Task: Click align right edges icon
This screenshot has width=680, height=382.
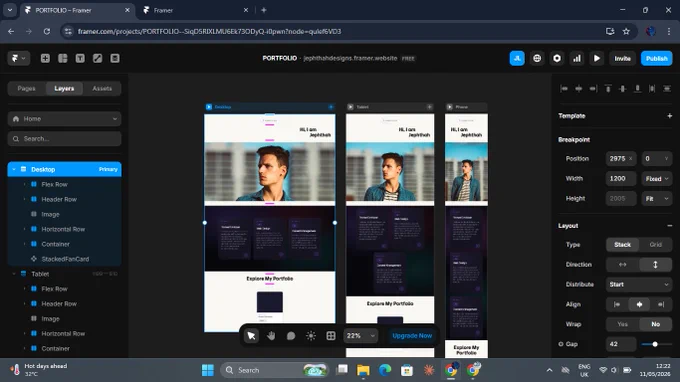Action: (x=593, y=88)
